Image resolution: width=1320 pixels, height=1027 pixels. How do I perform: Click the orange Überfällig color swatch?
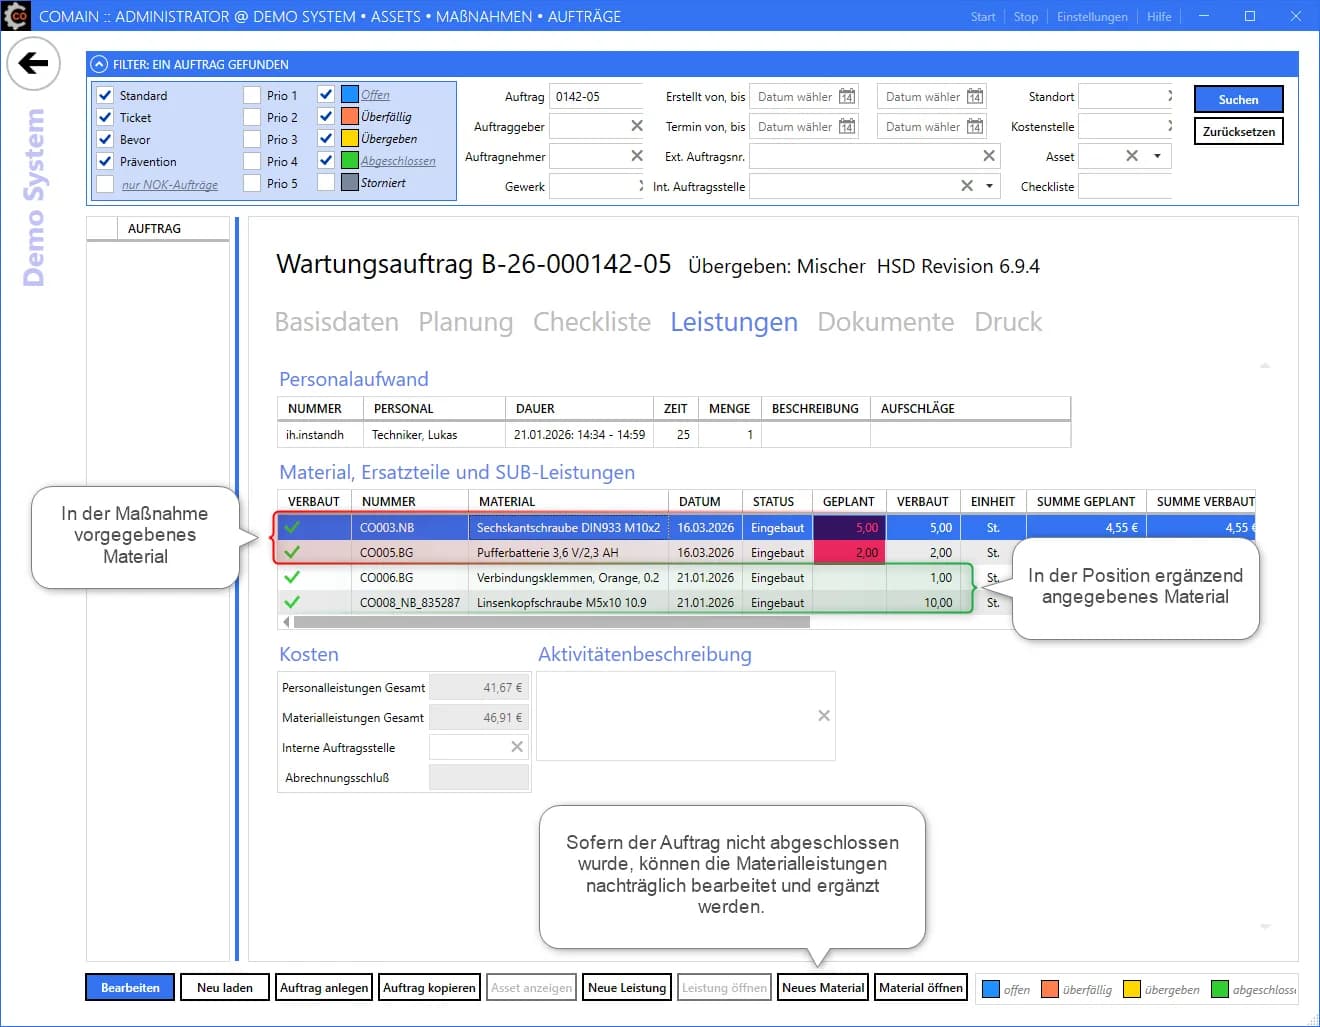click(x=350, y=117)
